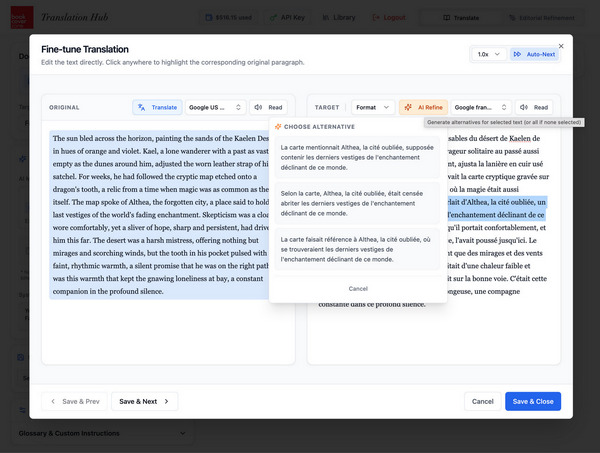Switch to the Translate tab in background
This screenshot has height=453, width=600.
[x=461, y=18]
